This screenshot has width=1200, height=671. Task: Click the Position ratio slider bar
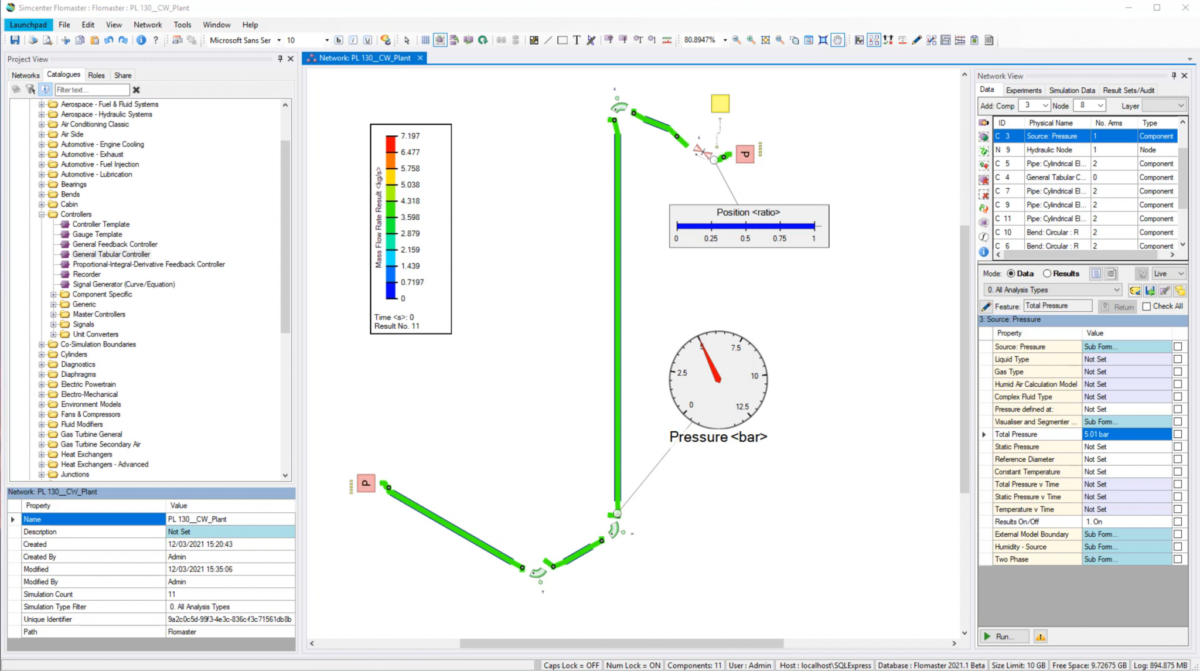pos(744,226)
